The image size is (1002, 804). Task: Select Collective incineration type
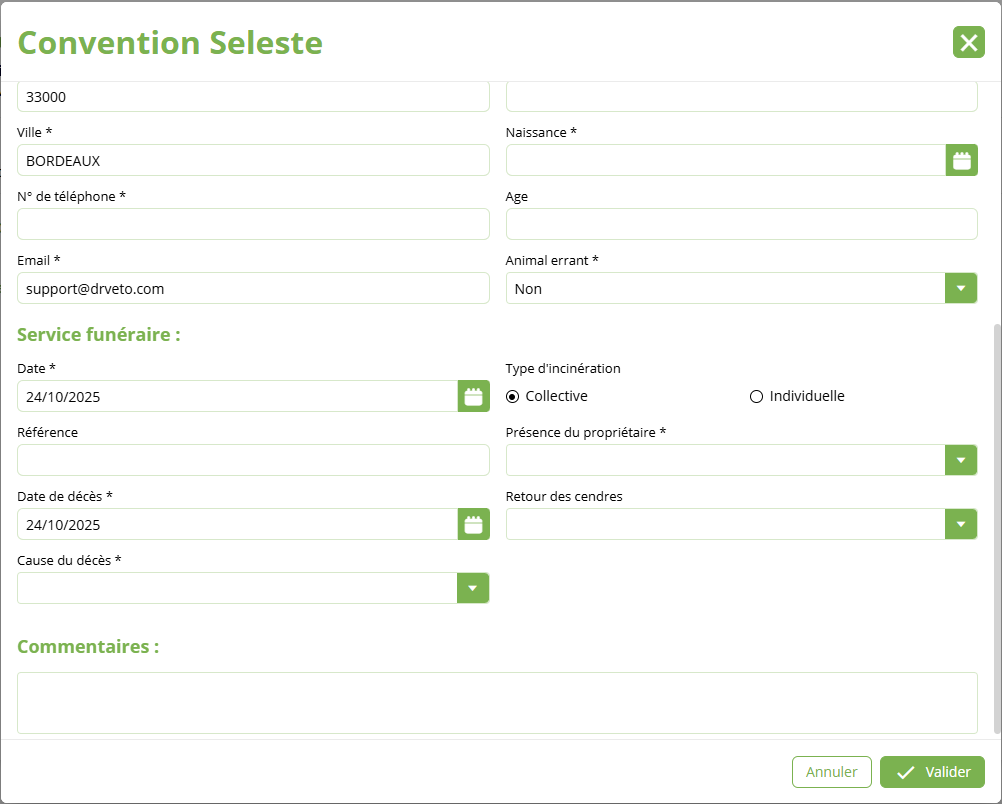coord(513,396)
